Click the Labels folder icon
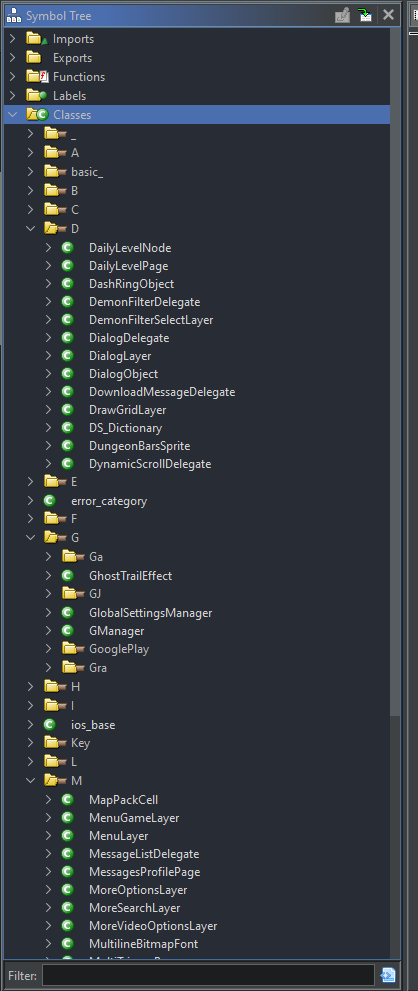Viewport: 418px width, 991px height. (x=37, y=96)
